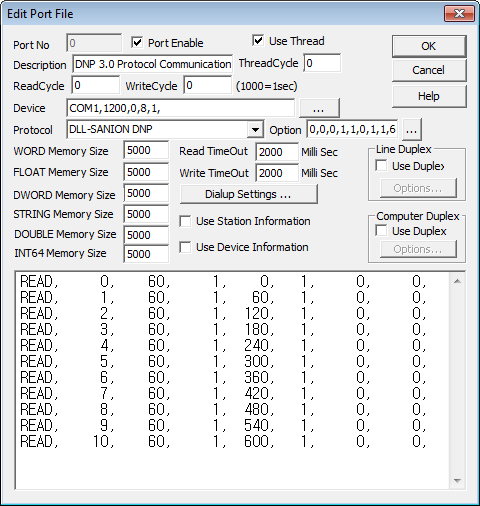Image resolution: width=480 pixels, height=506 pixels.
Task: Select the READ, 0 row with value 0
Action: [x=223, y=282]
